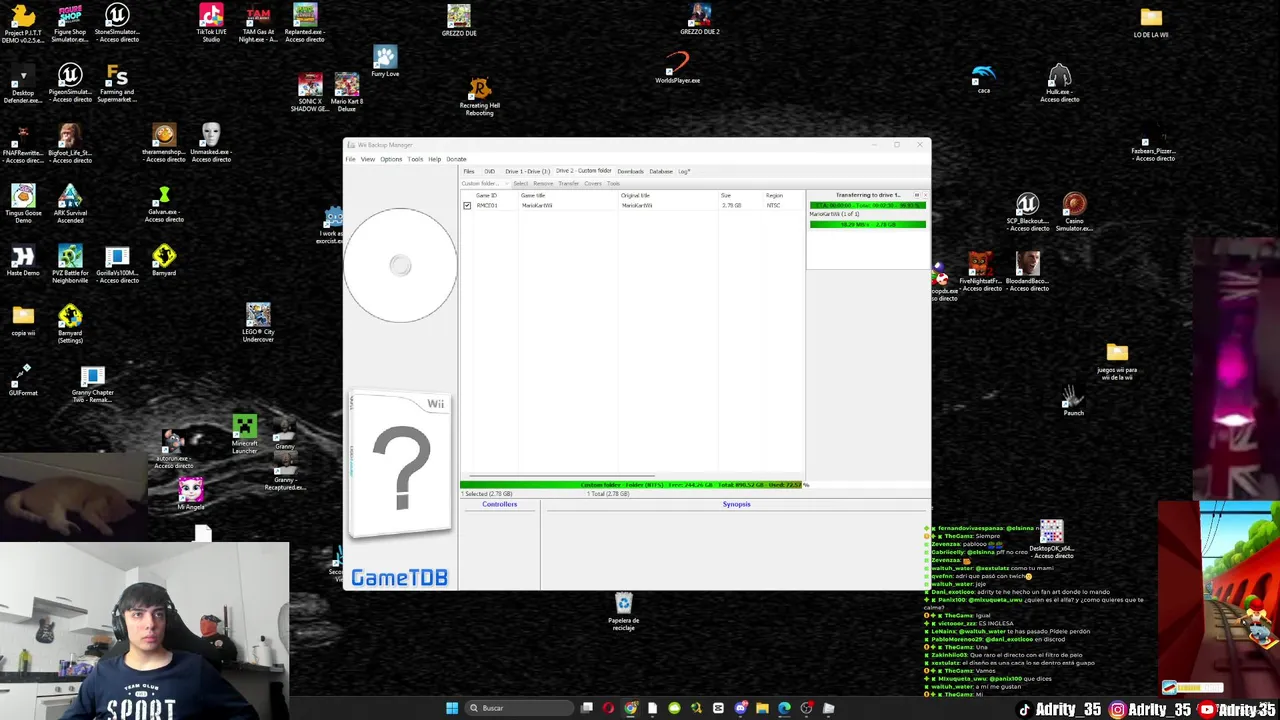Select the Project P.I.T.T DEMO desktop icon
Viewport: 1280px width, 720px height.
tap(23, 22)
